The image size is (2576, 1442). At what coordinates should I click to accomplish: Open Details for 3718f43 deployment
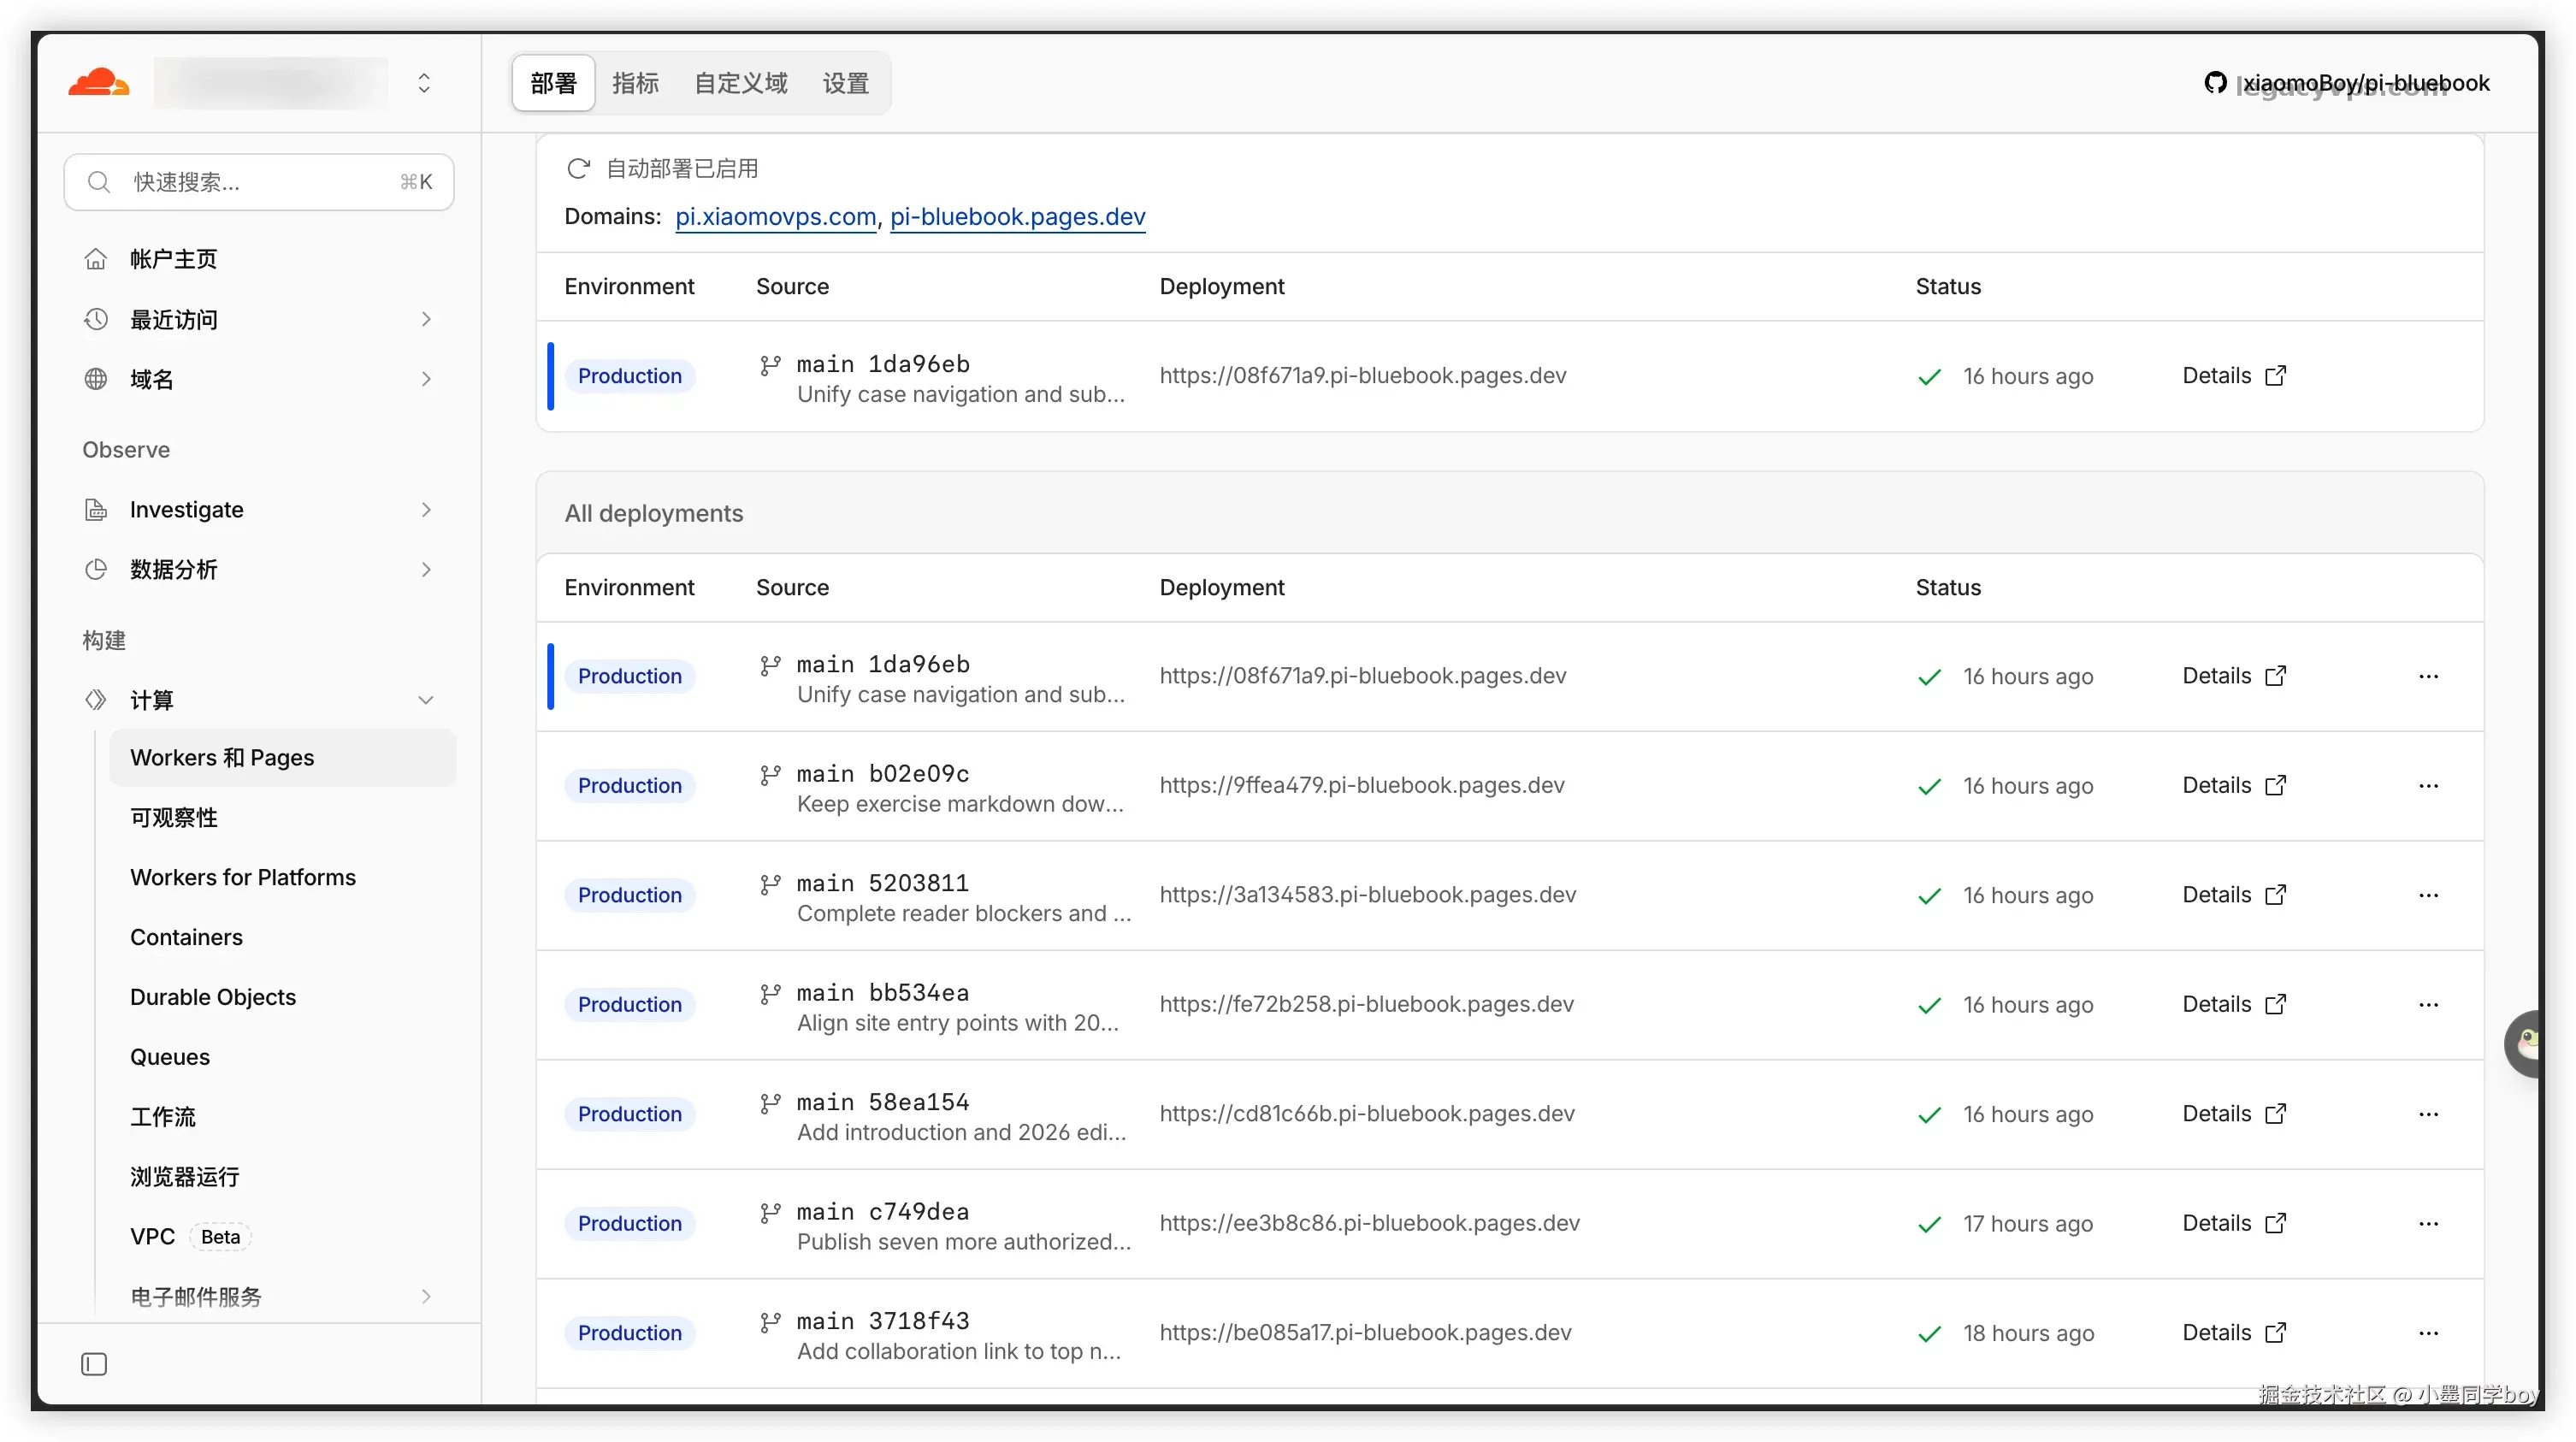(x=2234, y=1333)
